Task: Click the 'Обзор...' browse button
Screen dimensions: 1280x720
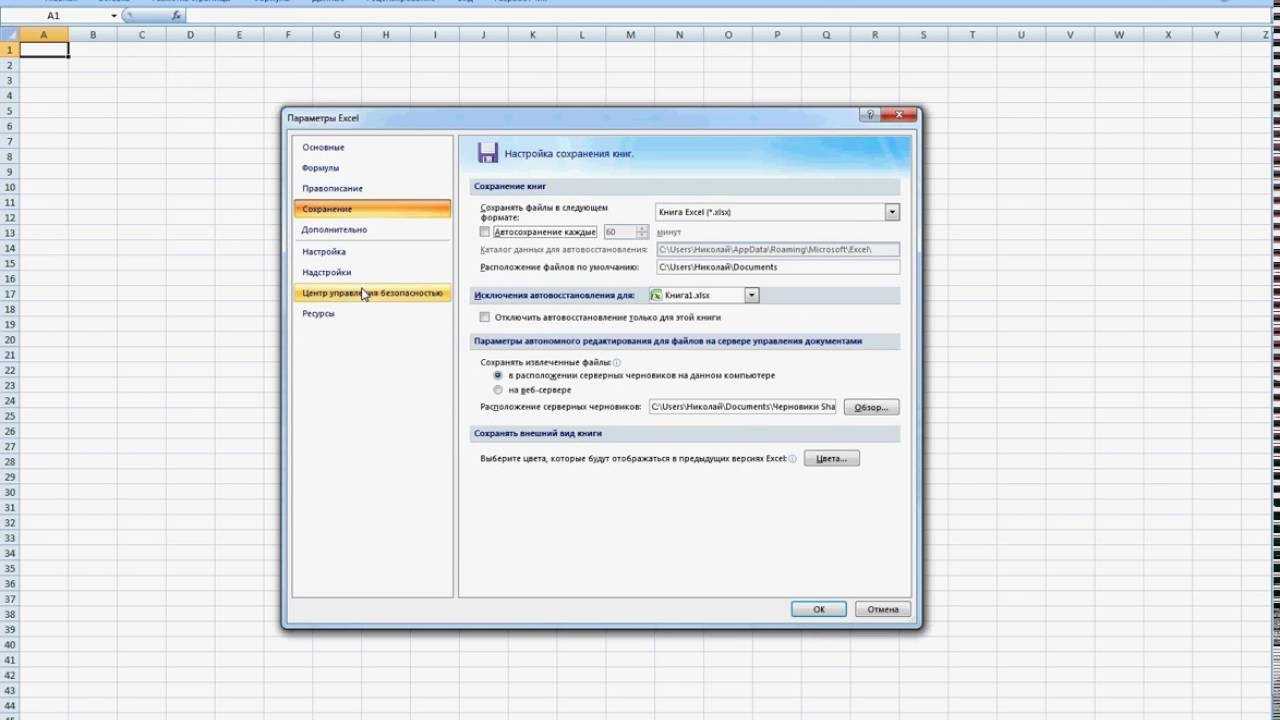Action: (x=872, y=407)
